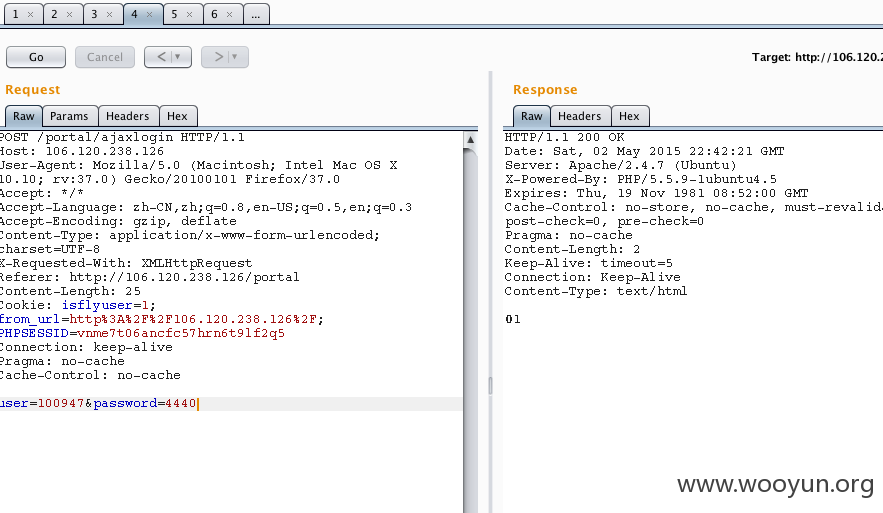Viewport: 883px width, 513px height.
Task: Close Repeater tab 2
Action: pos(69,15)
